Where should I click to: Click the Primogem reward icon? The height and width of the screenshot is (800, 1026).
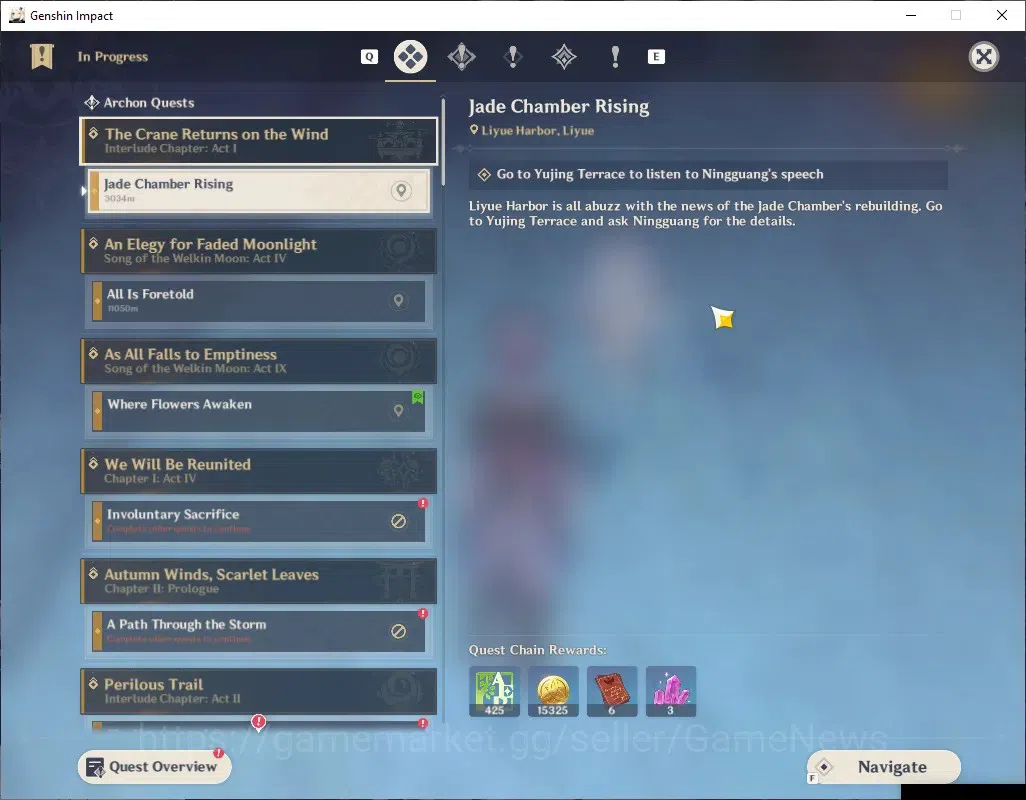(x=671, y=691)
